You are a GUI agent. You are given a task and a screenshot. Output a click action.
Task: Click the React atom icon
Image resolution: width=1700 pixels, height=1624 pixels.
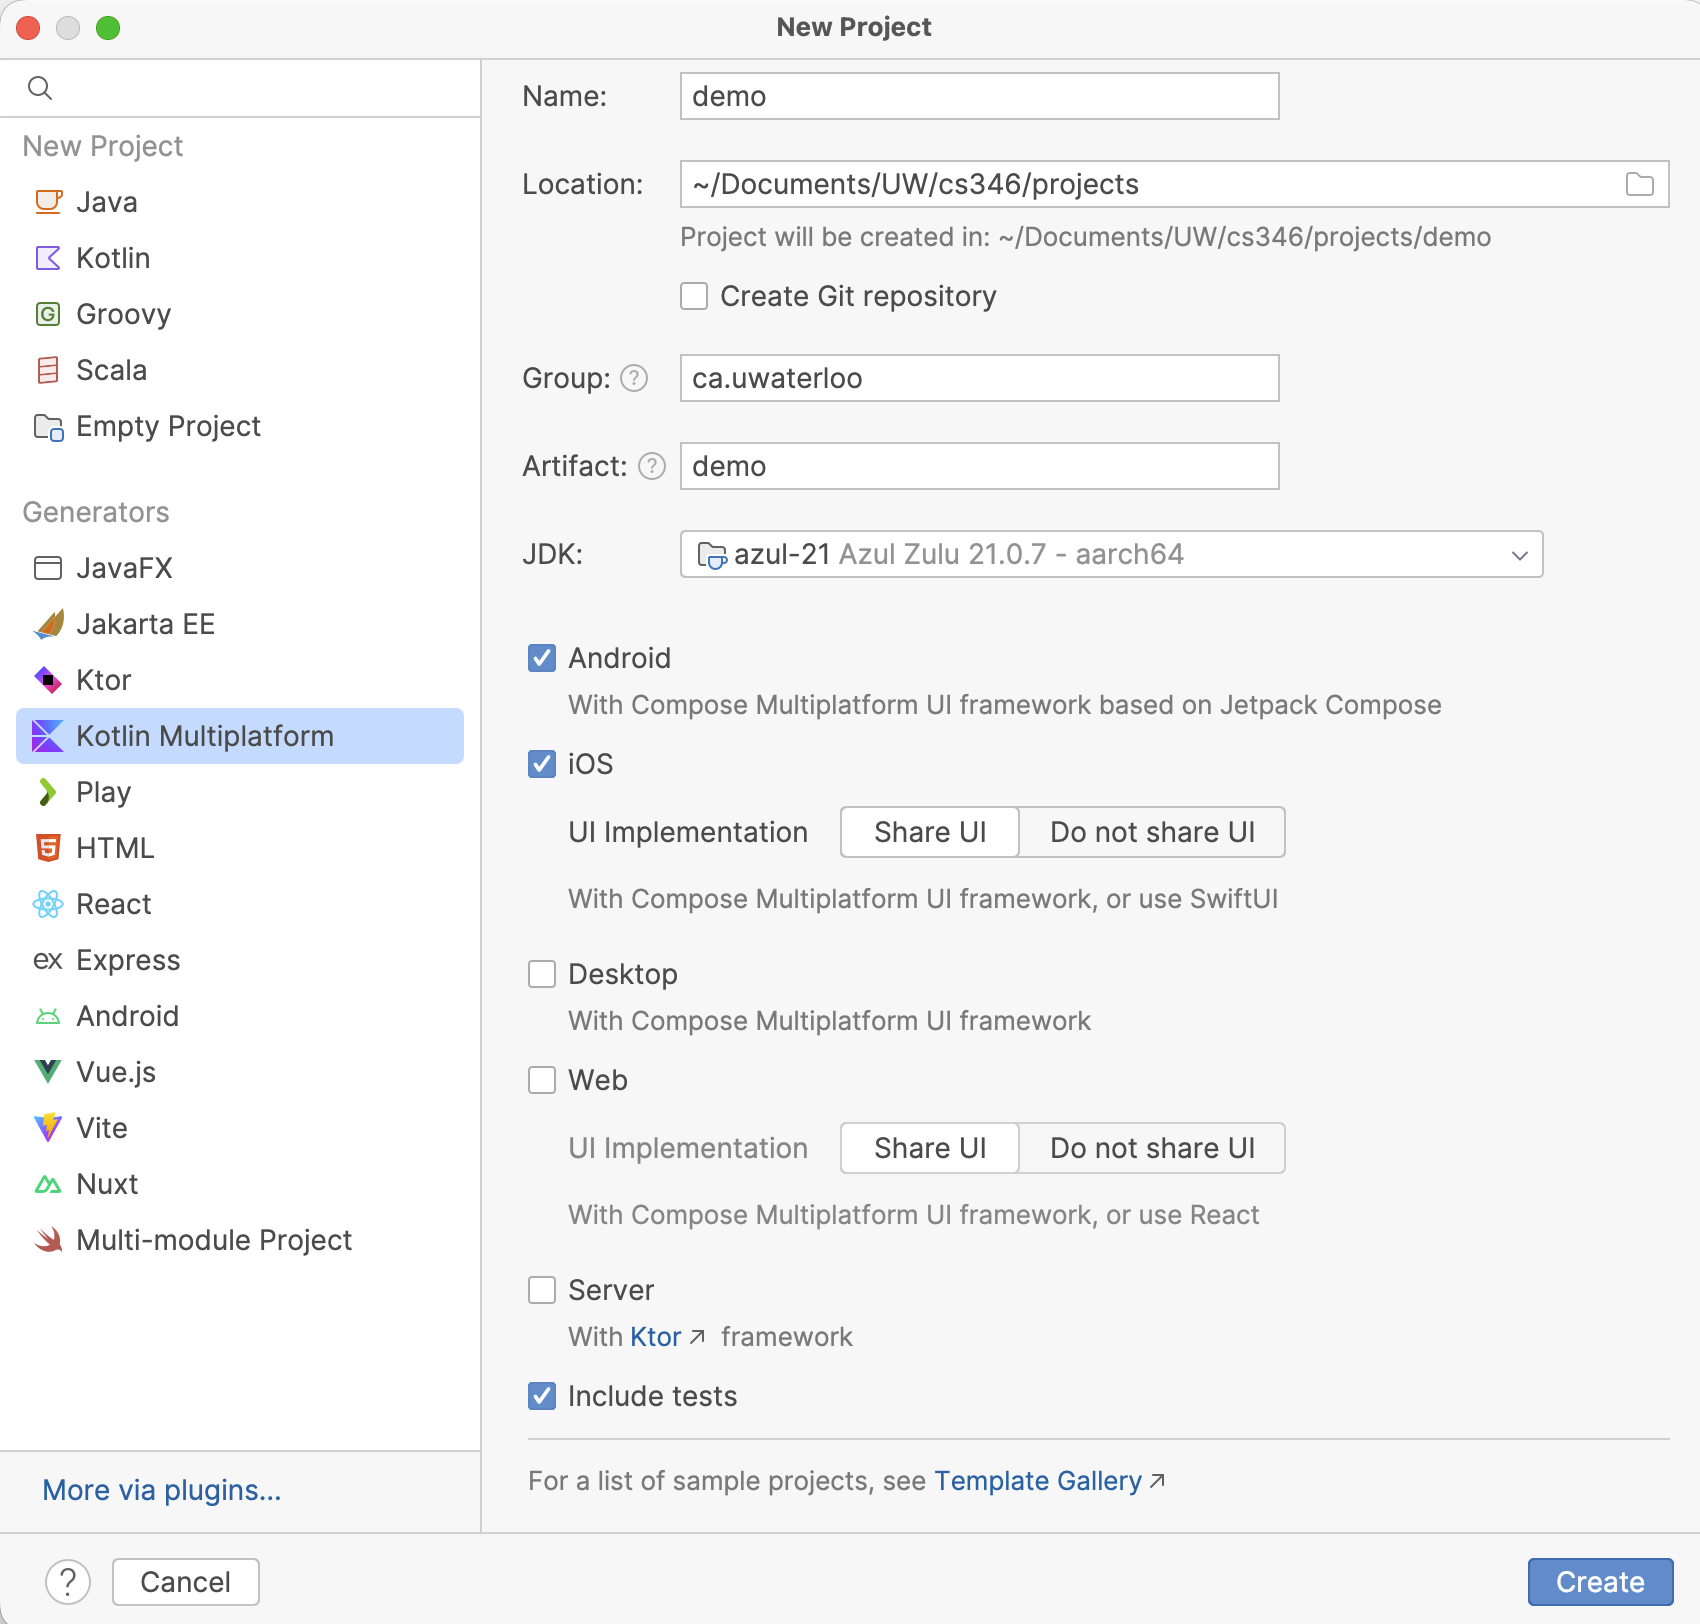(x=47, y=904)
